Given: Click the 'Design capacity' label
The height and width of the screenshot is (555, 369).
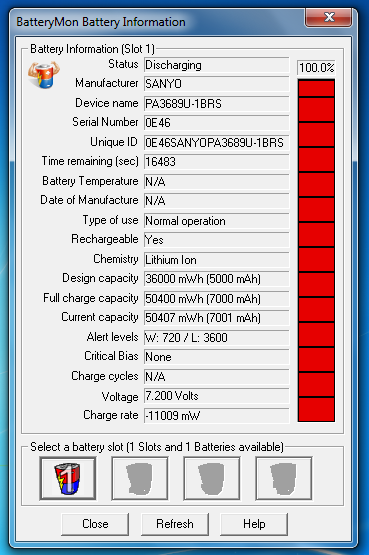Looking at the screenshot, I should click(100, 278).
